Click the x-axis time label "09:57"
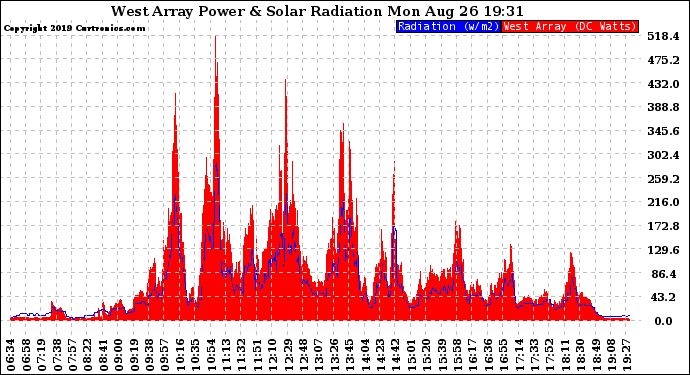Viewport: 690px width, 375px height. click(x=165, y=355)
